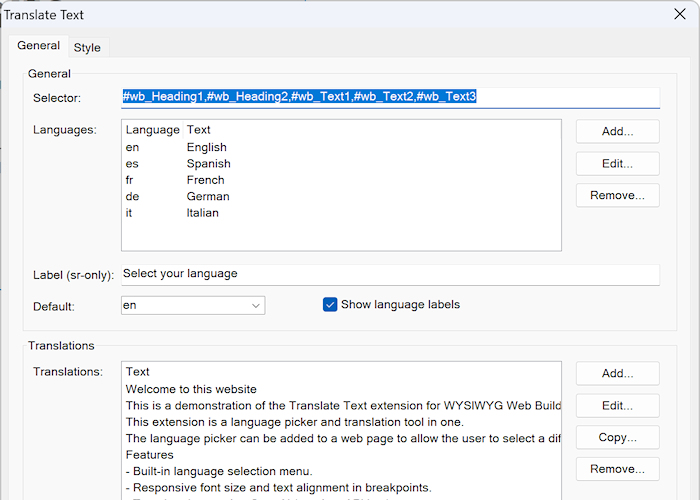Image resolution: width=700 pixels, height=500 pixels.
Task: Click Remove button beside Languages list
Action: 617,195
